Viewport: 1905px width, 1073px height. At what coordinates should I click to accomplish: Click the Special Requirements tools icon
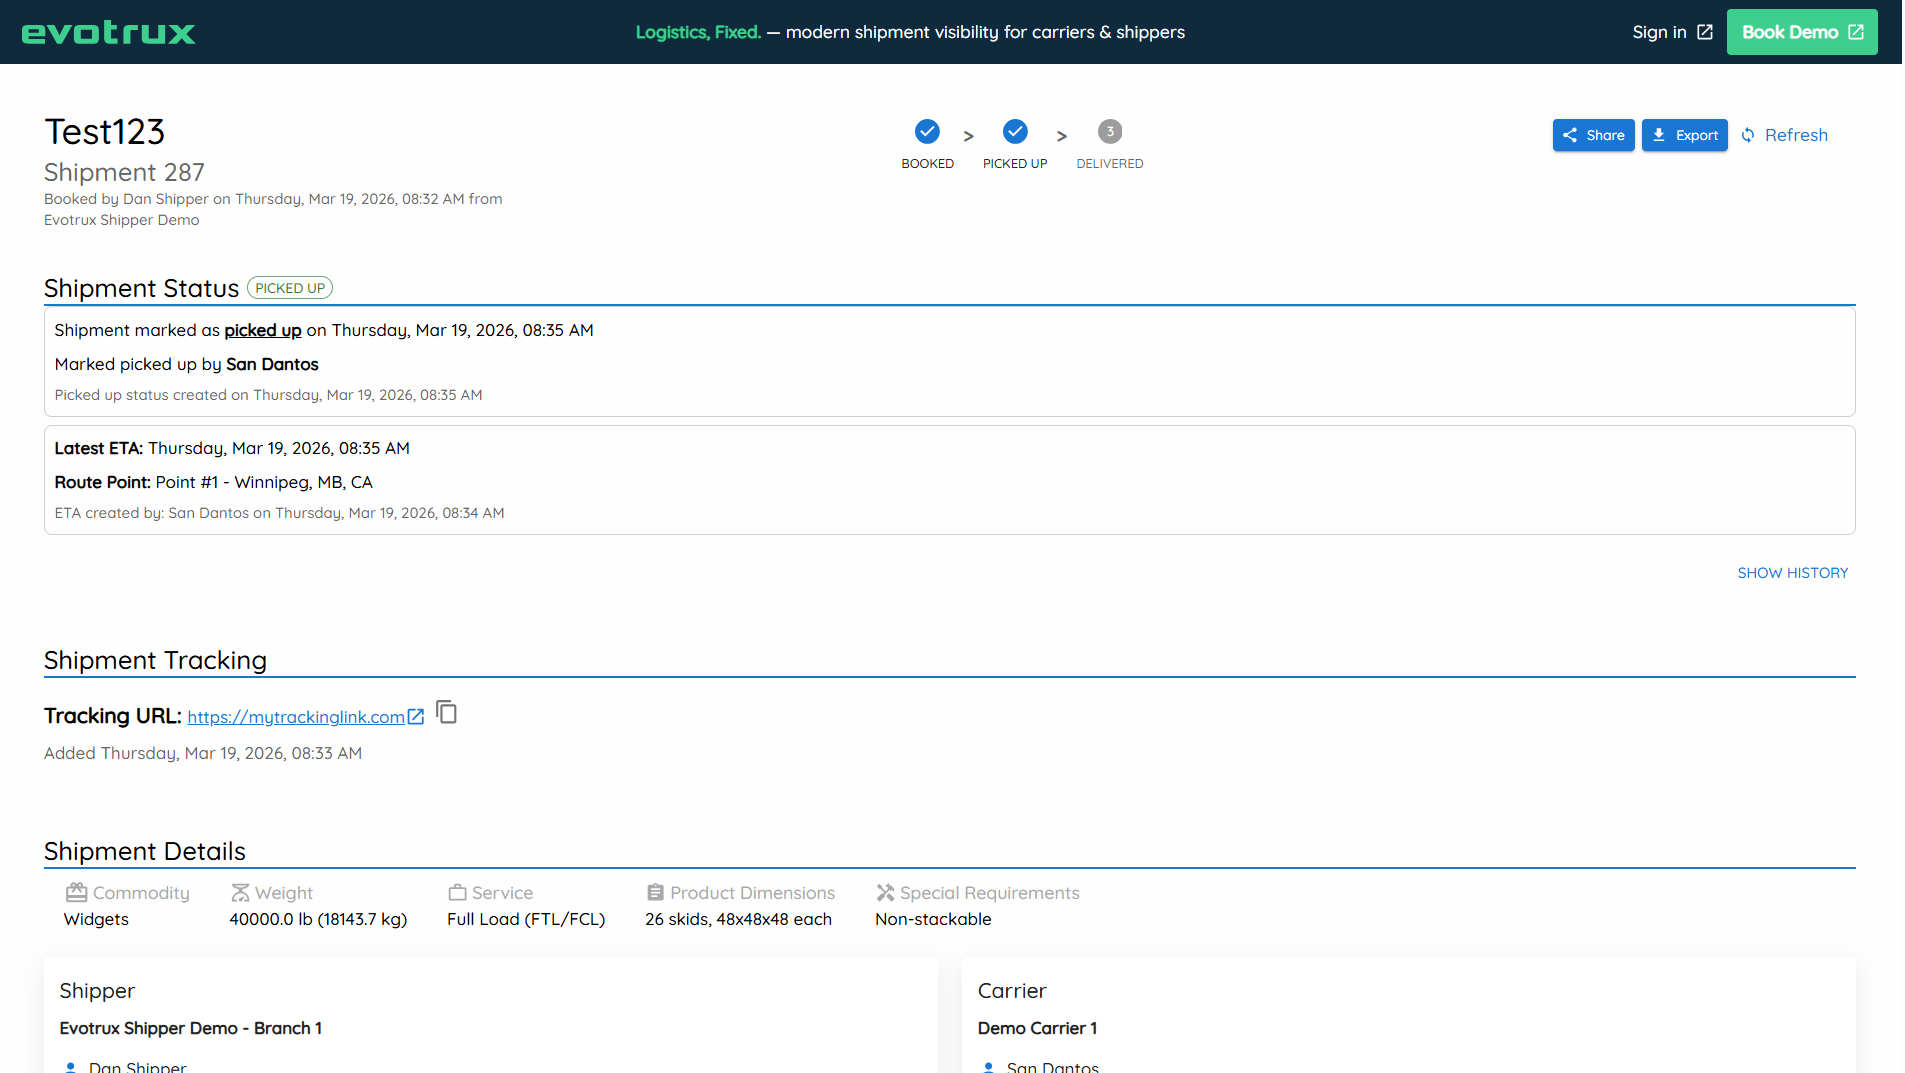tap(885, 892)
